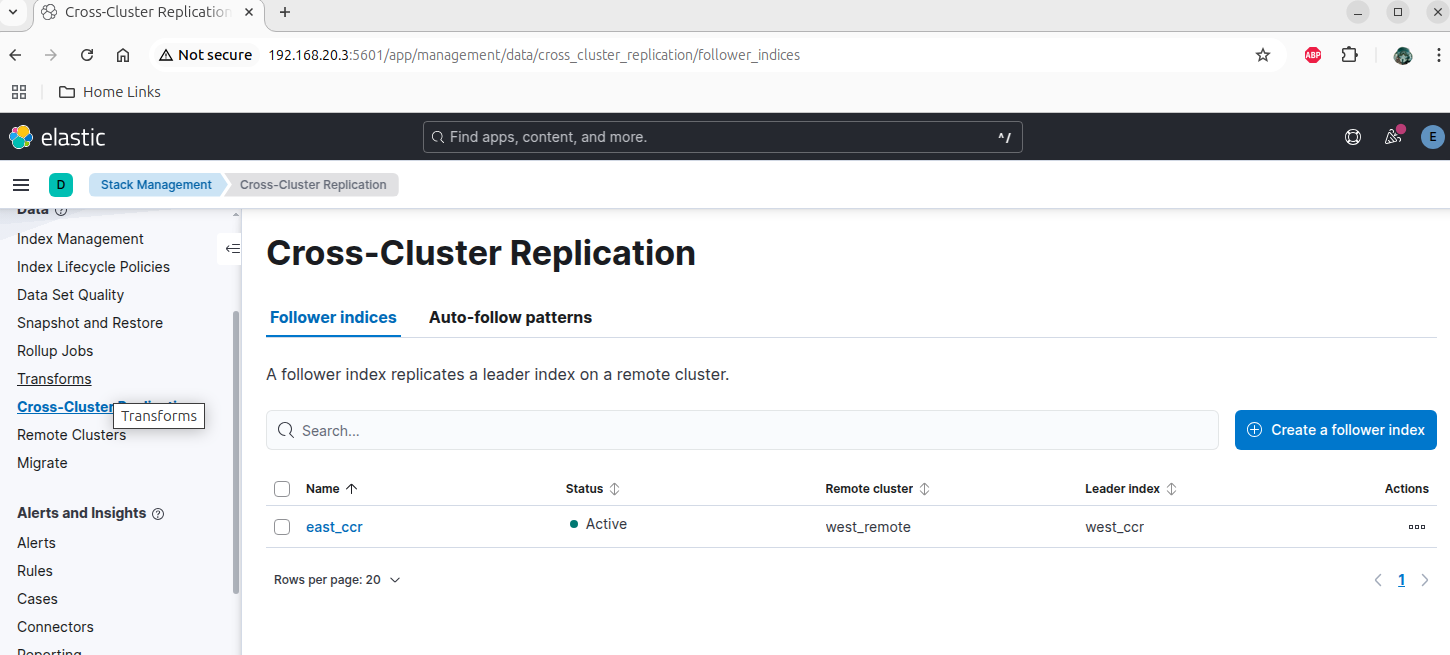Open the Chrome profile avatar
1450x655 pixels.
point(1403,55)
